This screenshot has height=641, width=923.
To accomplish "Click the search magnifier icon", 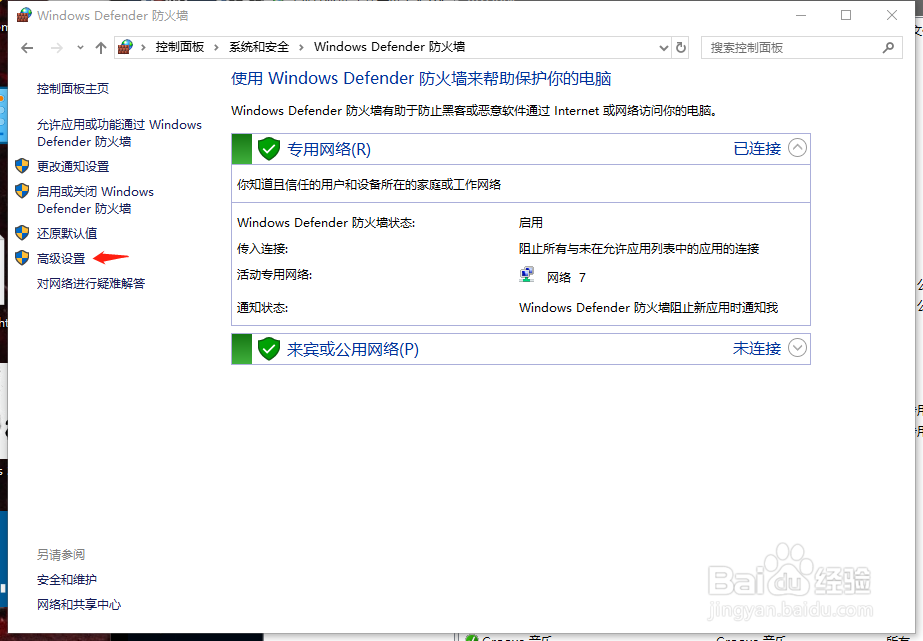I will pyautogui.click(x=888, y=48).
